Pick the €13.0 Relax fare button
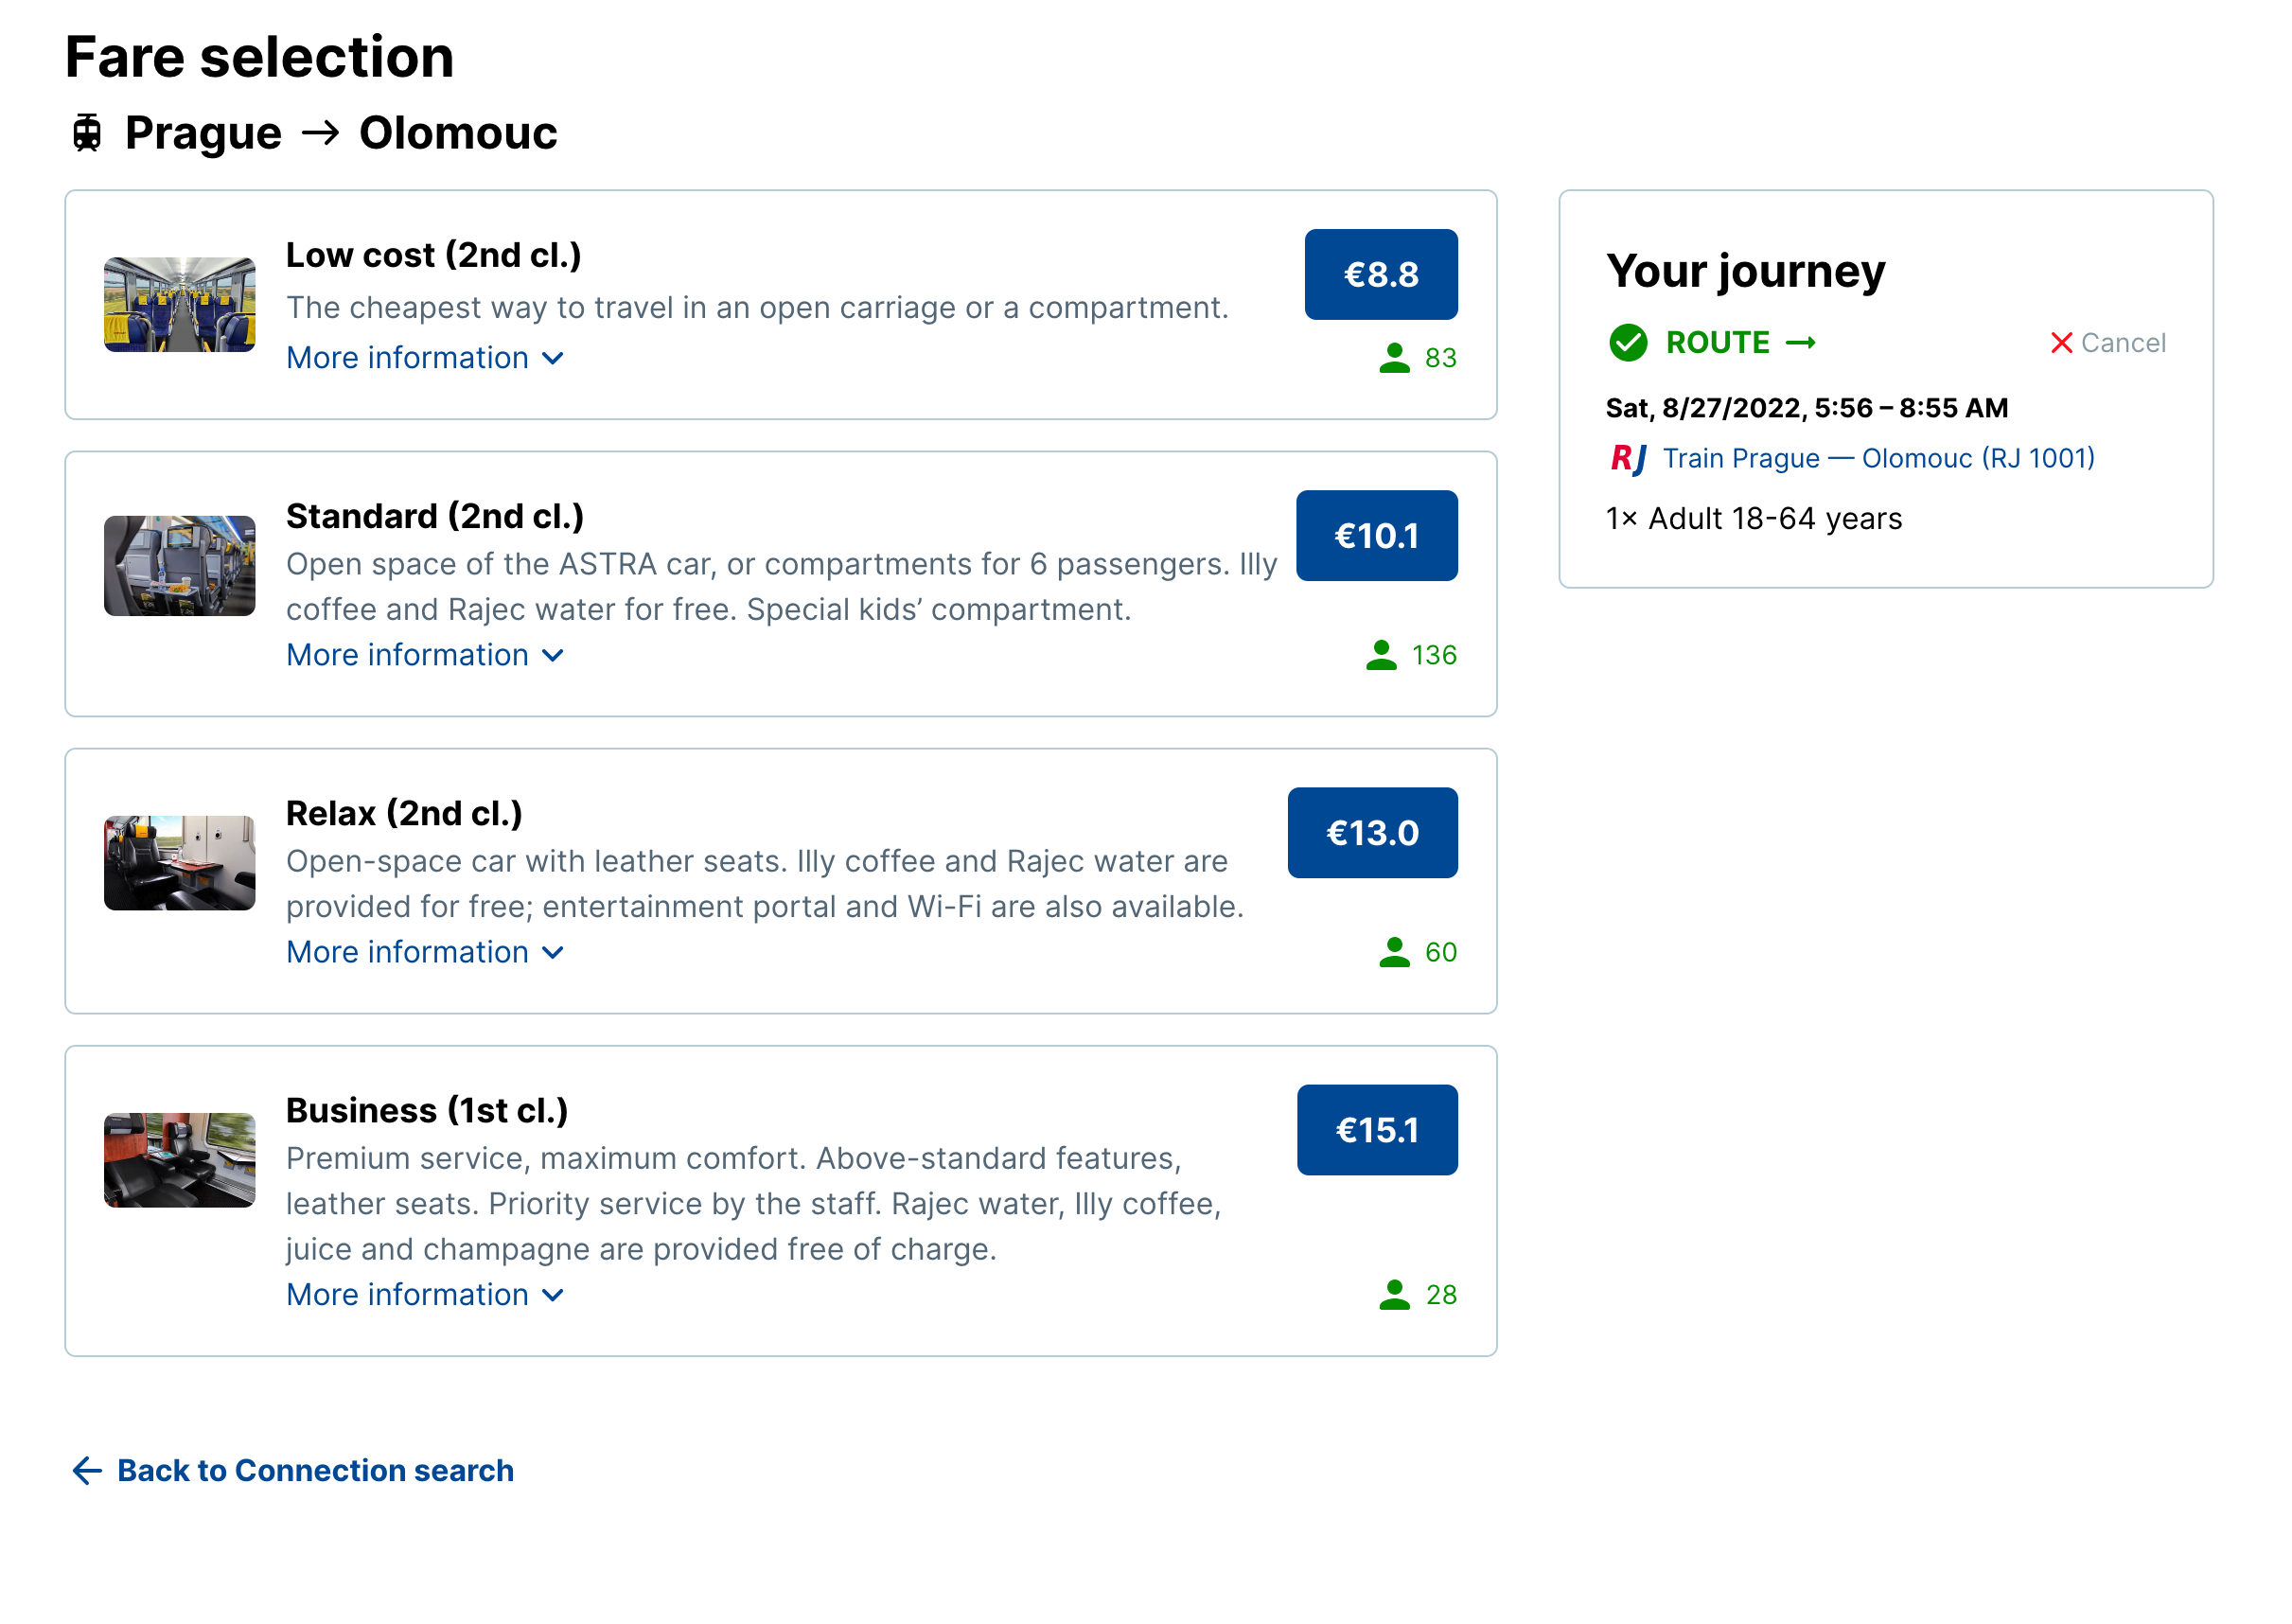 click(1373, 833)
